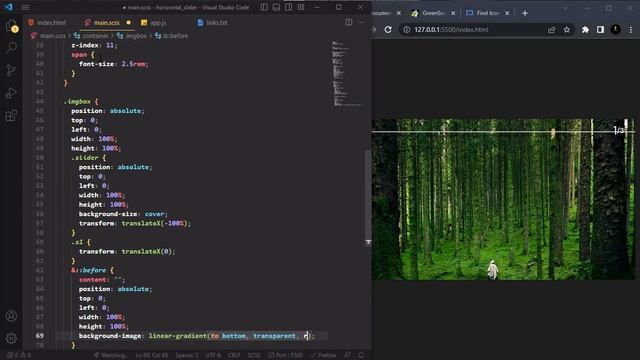
Task: Open a new browser tab
Action: 525,13
